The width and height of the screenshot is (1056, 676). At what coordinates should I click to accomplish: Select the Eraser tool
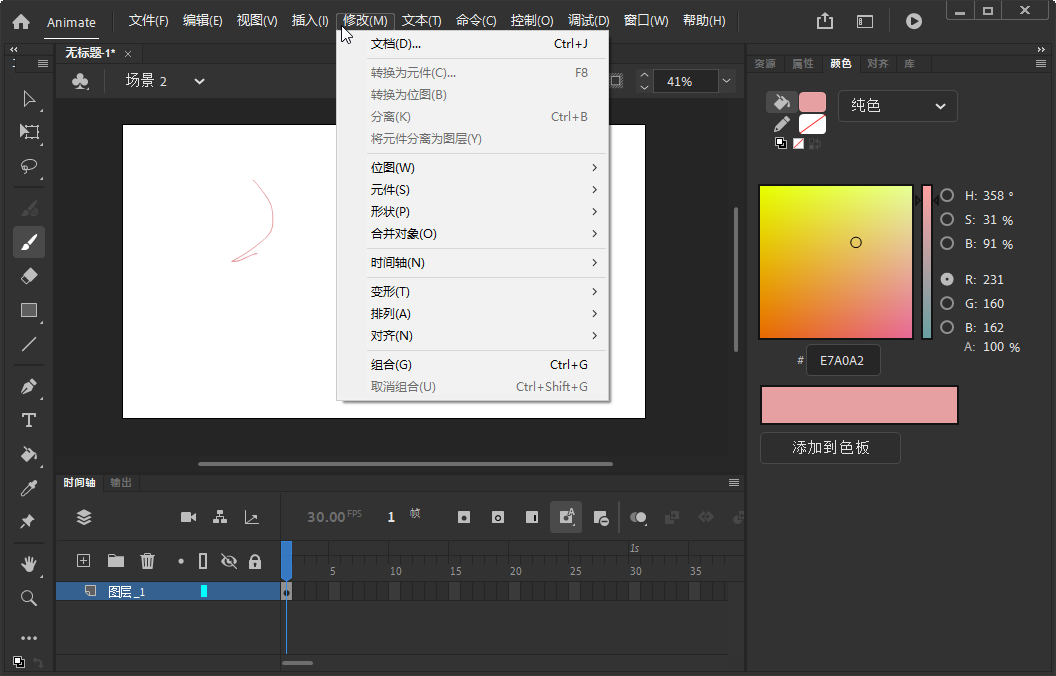(28, 275)
